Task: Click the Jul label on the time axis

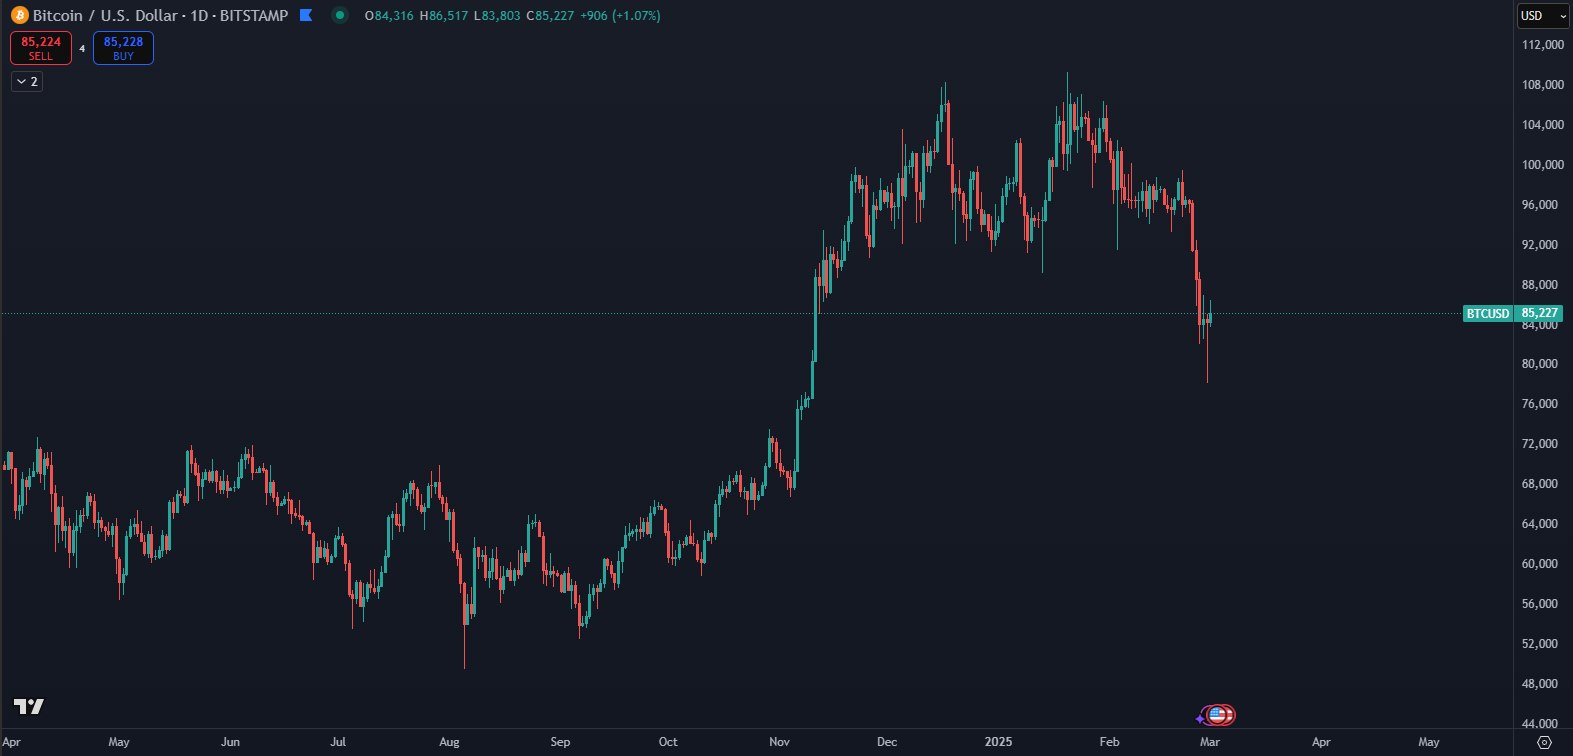Action: pos(338,742)
